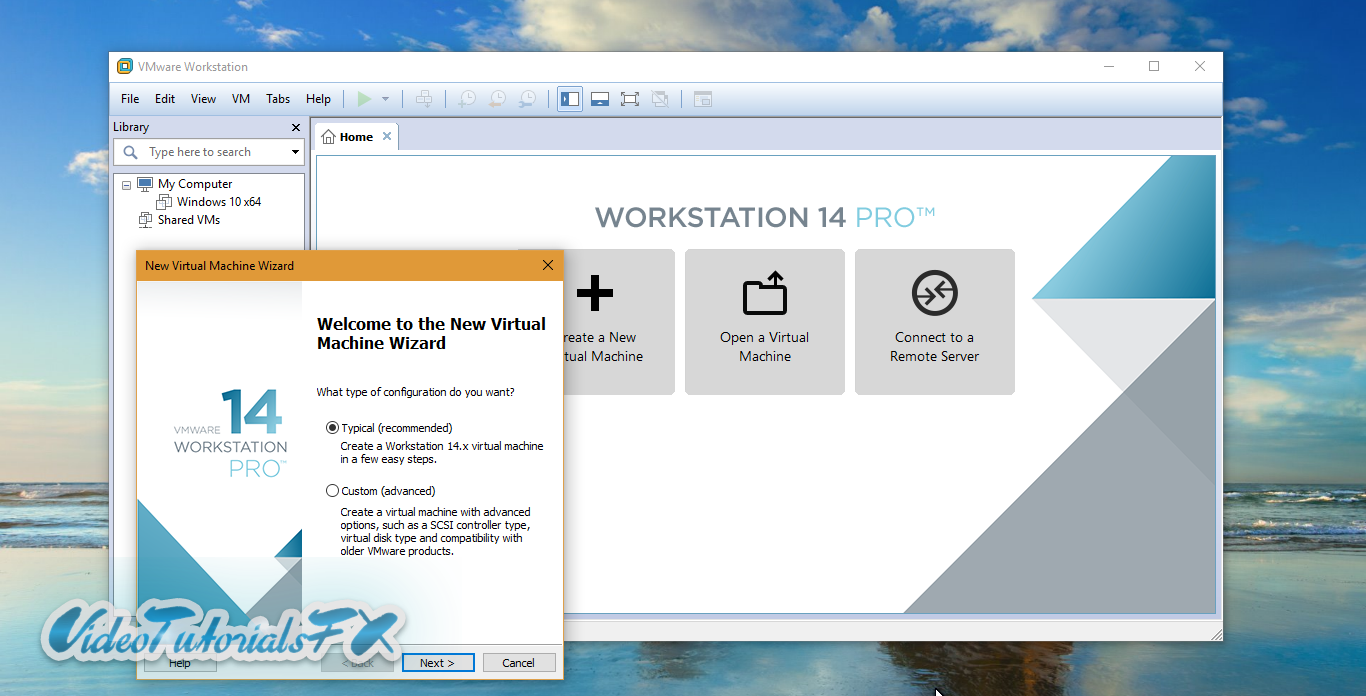Click the Revert to Snapshot icon
This screenshot has height=696, width=1366.
click(497, 99)
